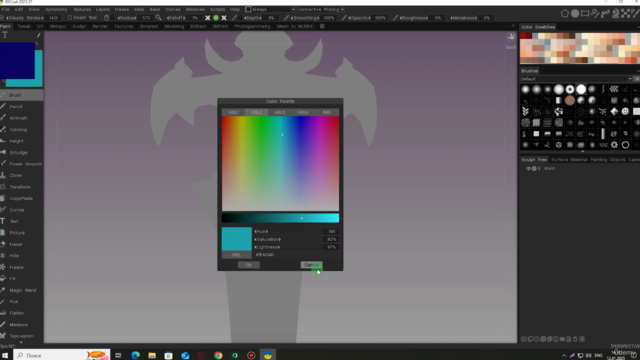640x360 pixels.
Task: Click the Windows search box
Action: 62,355
